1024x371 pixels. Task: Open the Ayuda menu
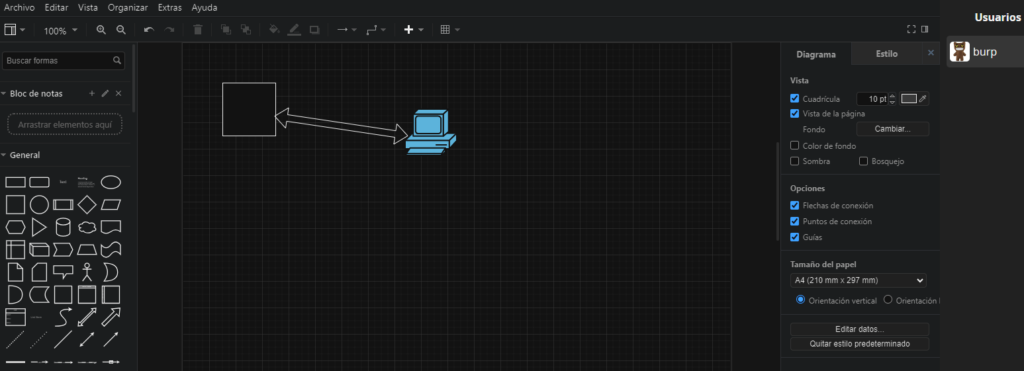pyautogui.click(x=204, y=8)
